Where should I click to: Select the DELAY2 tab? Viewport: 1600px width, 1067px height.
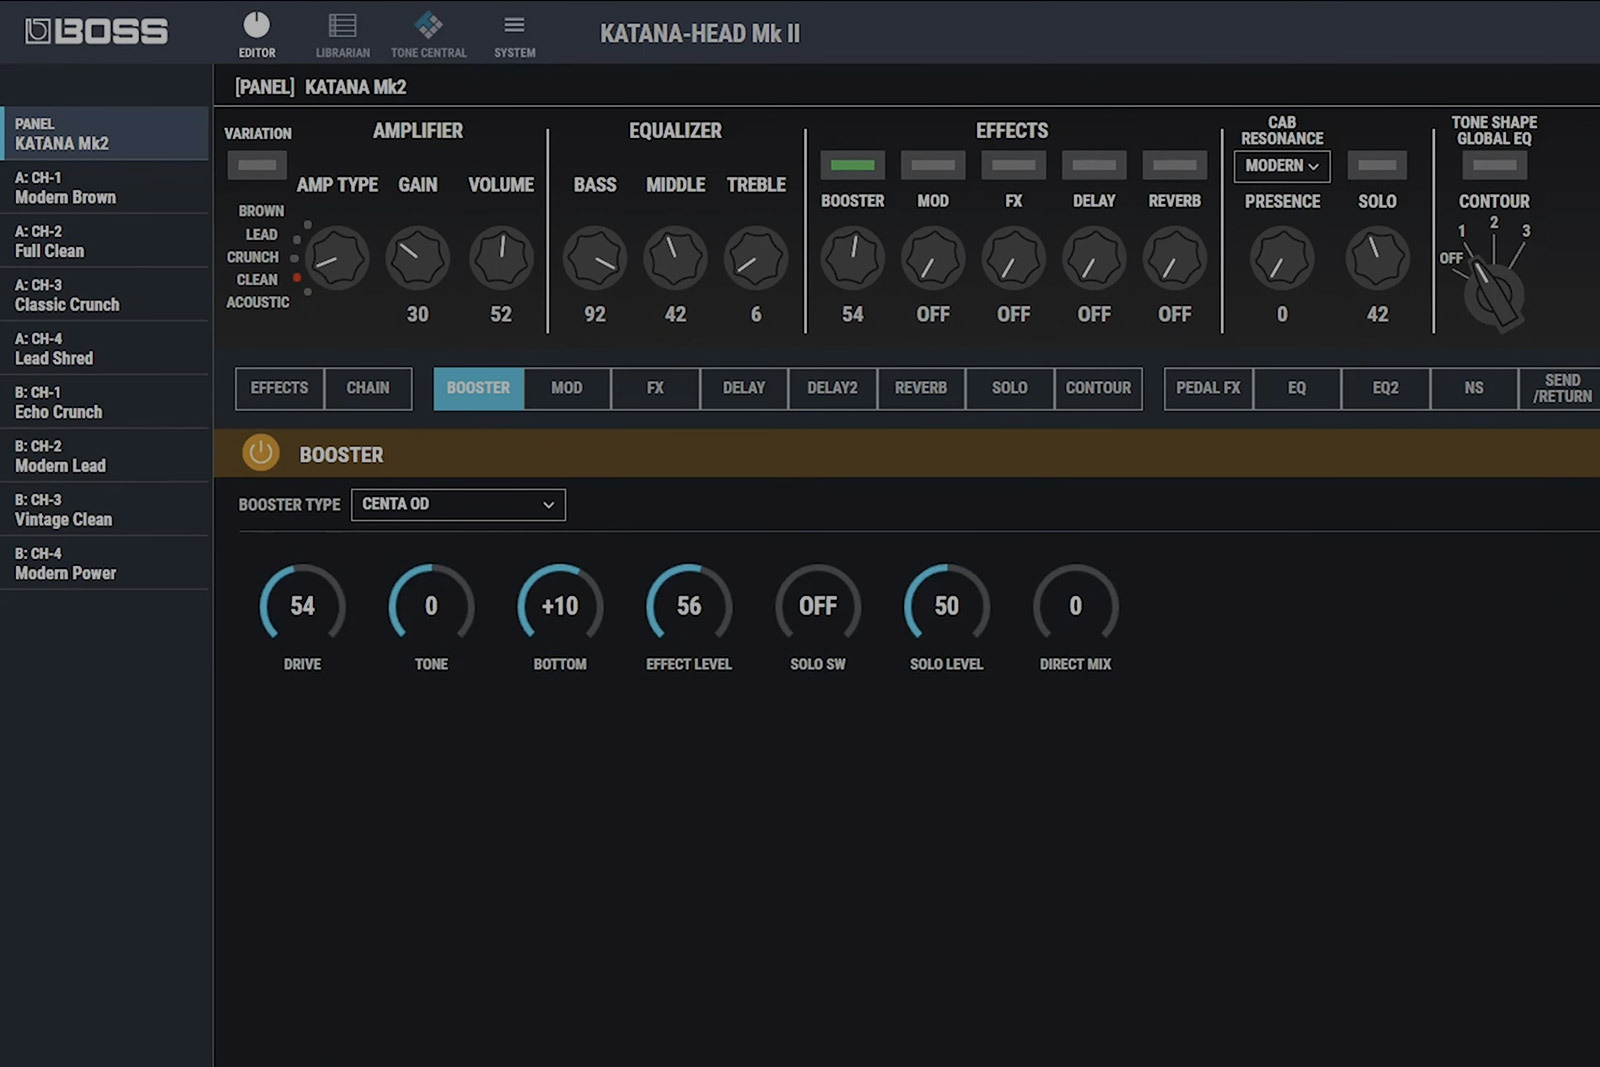(832, 388)
